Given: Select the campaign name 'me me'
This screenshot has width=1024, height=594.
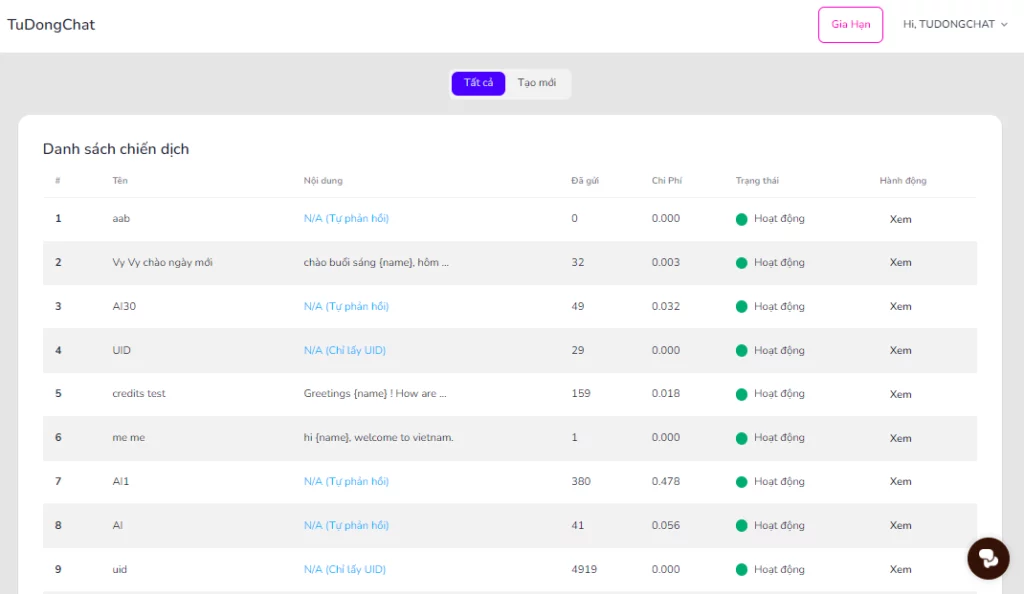Looking at the screenshot, I should [x=129, y=437].
